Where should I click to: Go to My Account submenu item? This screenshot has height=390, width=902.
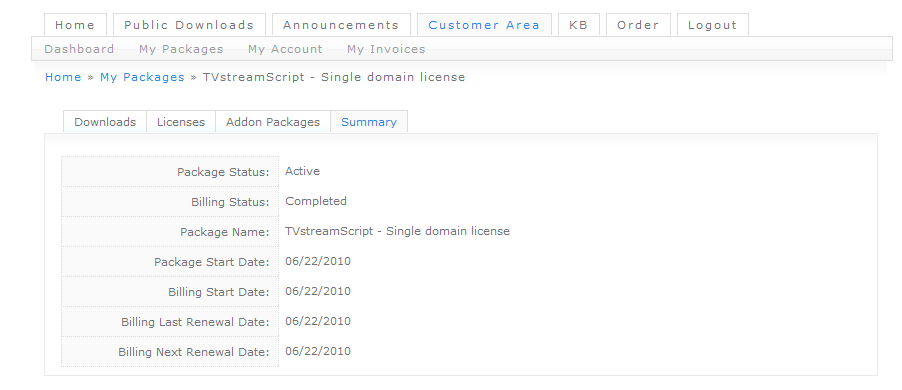285,49
